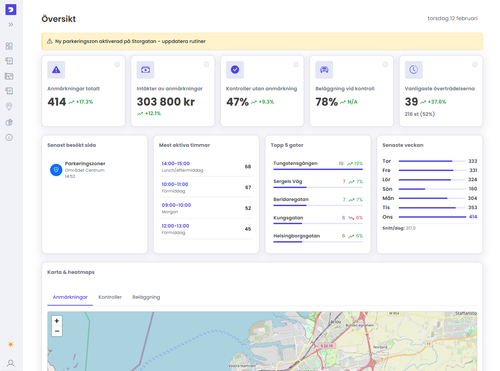The height and width of the screenshot is (371, 500).
Task: Click the Kungsgatan red downward trend icon
Action: click(351, 218)
